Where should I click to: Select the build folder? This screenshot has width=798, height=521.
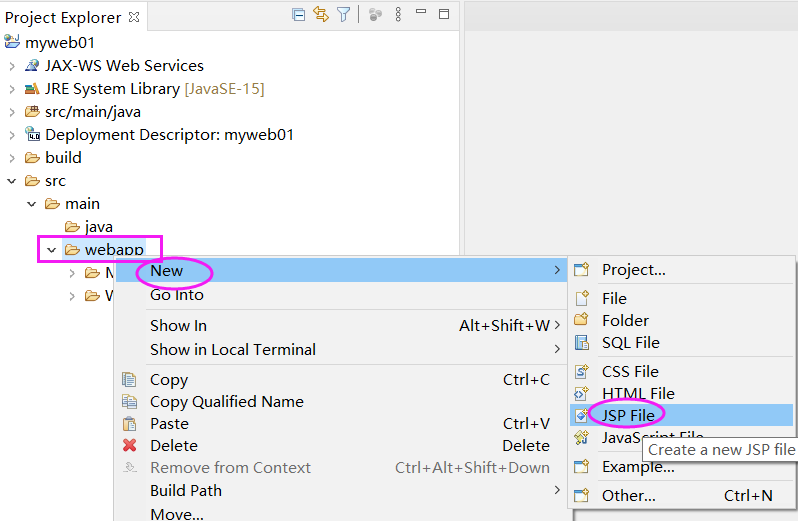(x=63, y=158)
